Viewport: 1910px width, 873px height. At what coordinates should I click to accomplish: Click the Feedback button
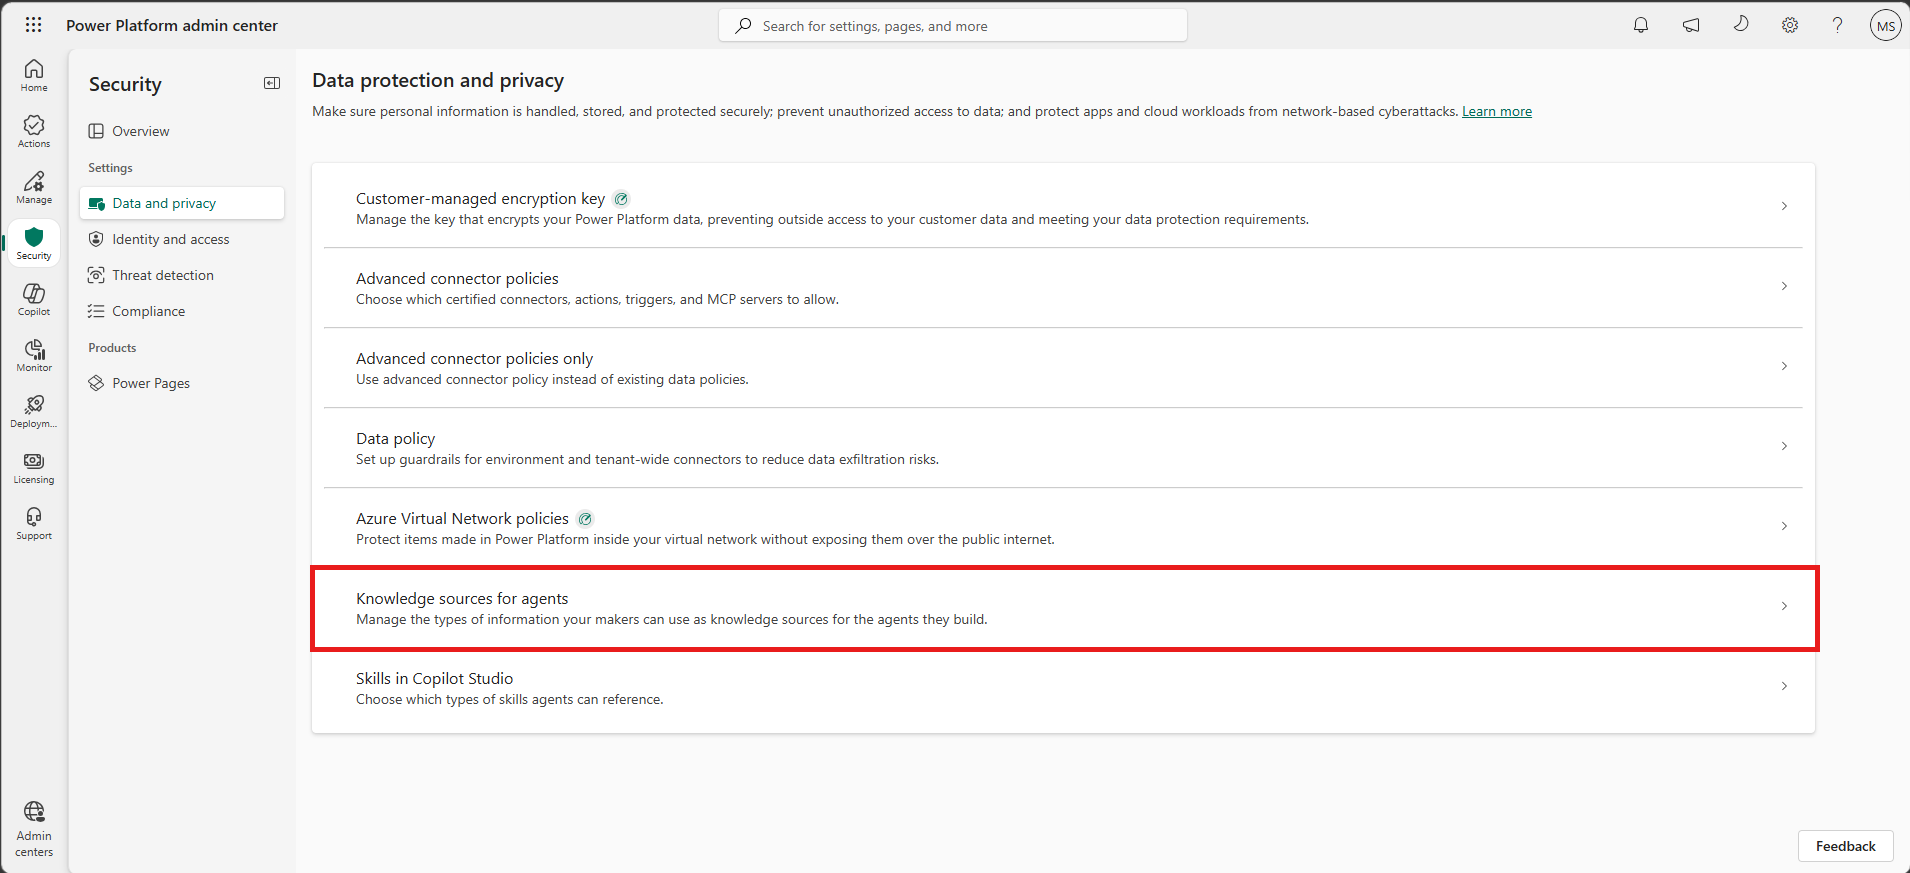1845,846
